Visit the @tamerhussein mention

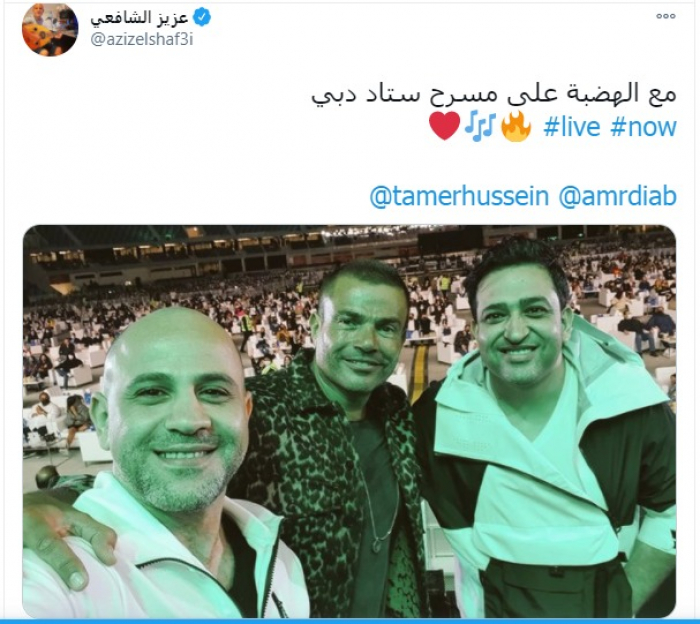459,196
